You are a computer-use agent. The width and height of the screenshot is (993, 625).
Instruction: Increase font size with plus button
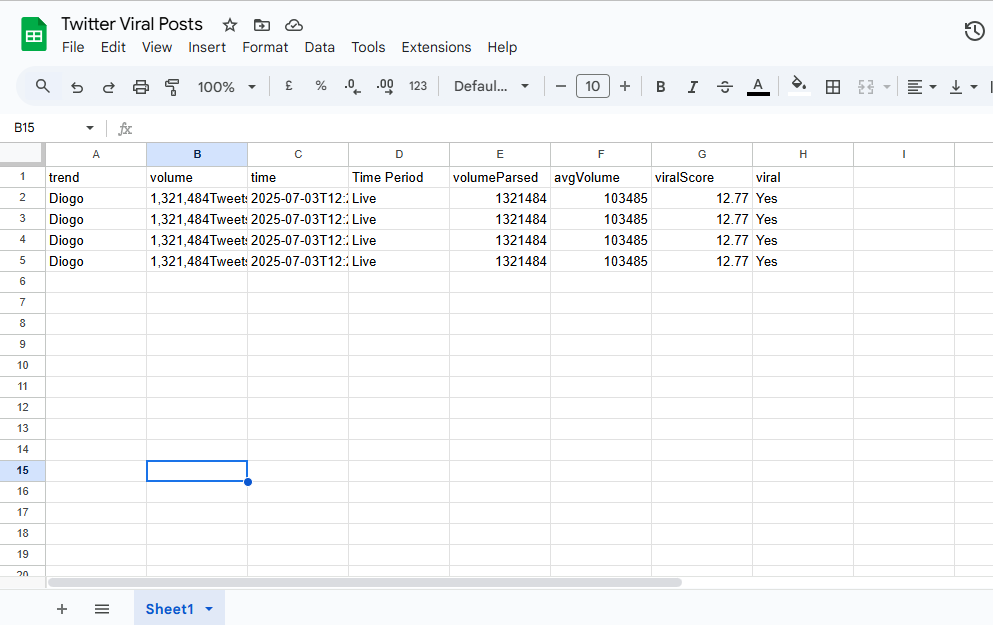tap(625, 86)
